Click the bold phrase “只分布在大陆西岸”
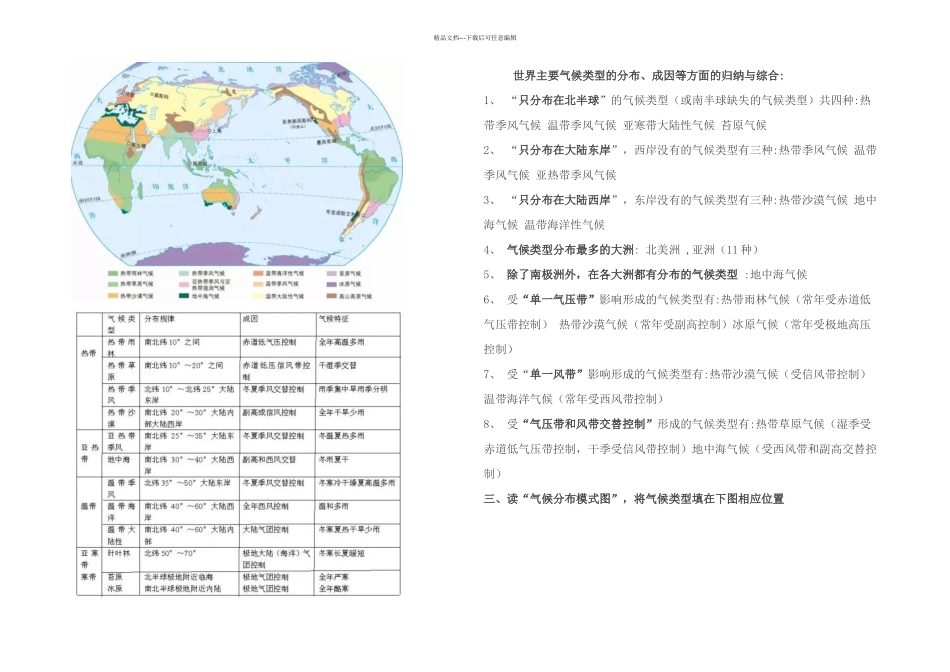The height and width of the screenshot is (672, 950). pyautogui.click(x=565, y=200)
